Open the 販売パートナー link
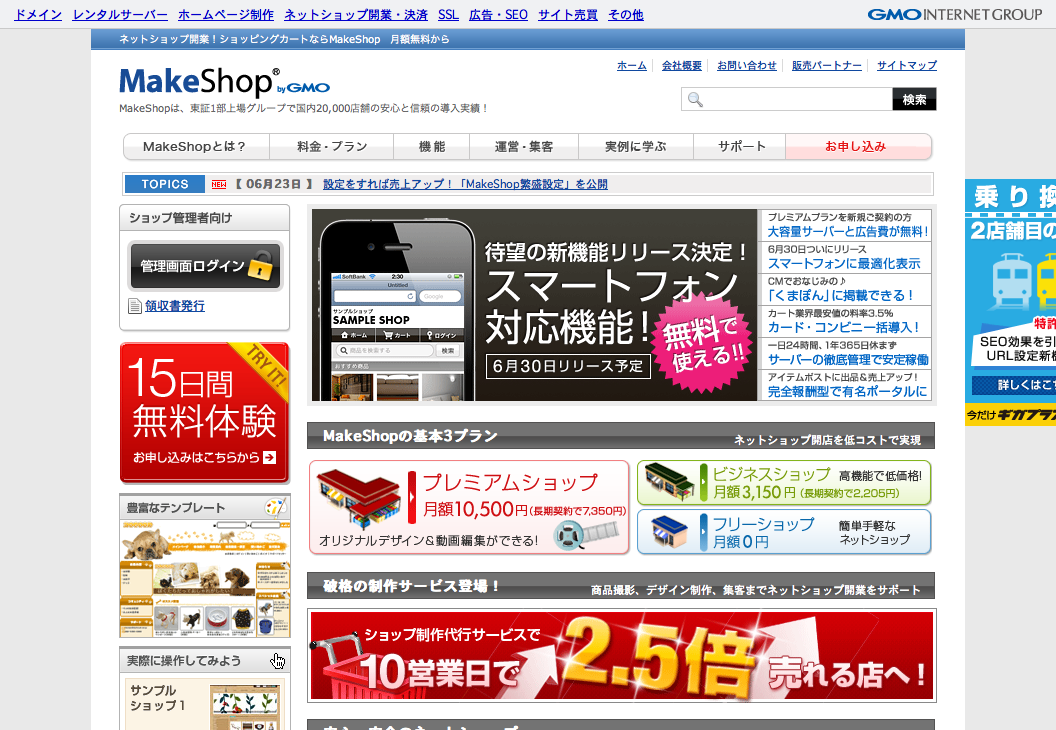1056x730 pixels. tap(826, 65)
